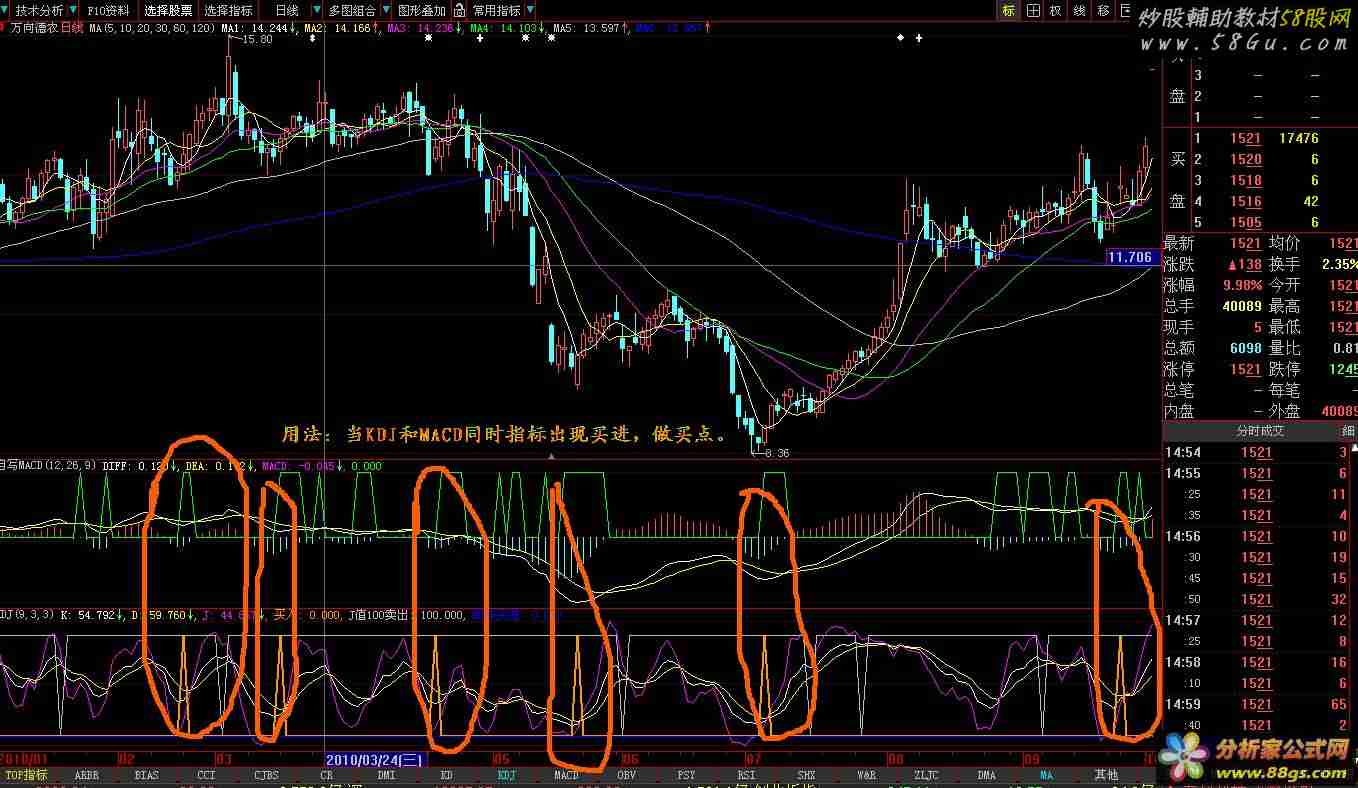The image size is (1358, 788).
Task: Switch to the PSY indicator tab
Action: click(x=686, y=775)
